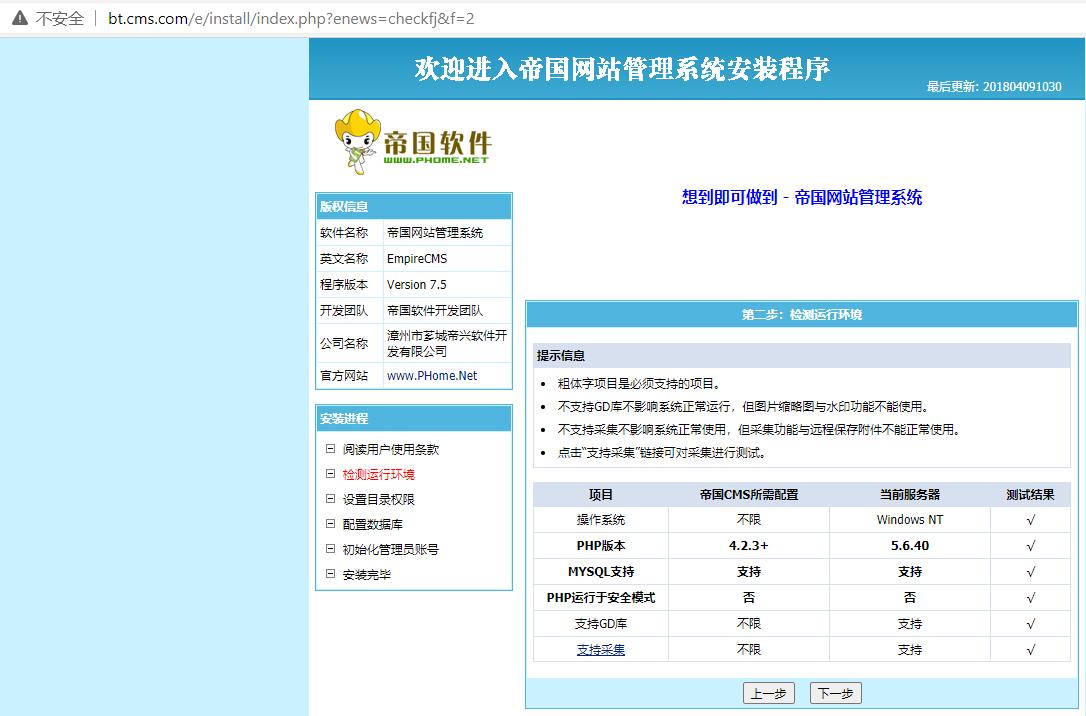Click the box icon beside 检测运行环境
The width and height of the screenshot is (1086, 716).
[330, 474]
